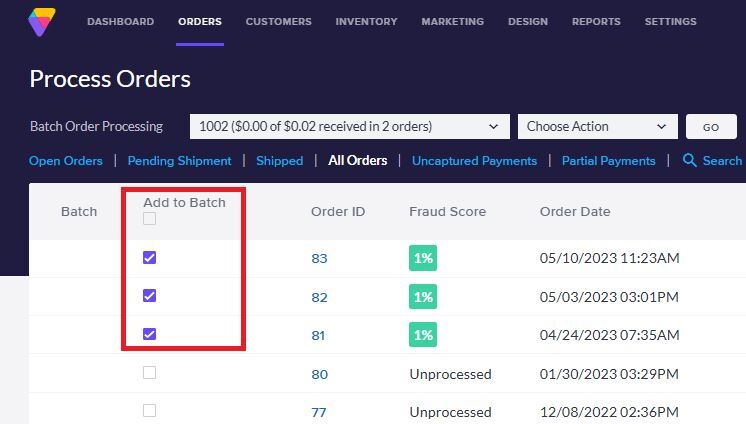This screenshot has height=424, width=746.
Task: Open the Design menu
Action: pos(528,21)
